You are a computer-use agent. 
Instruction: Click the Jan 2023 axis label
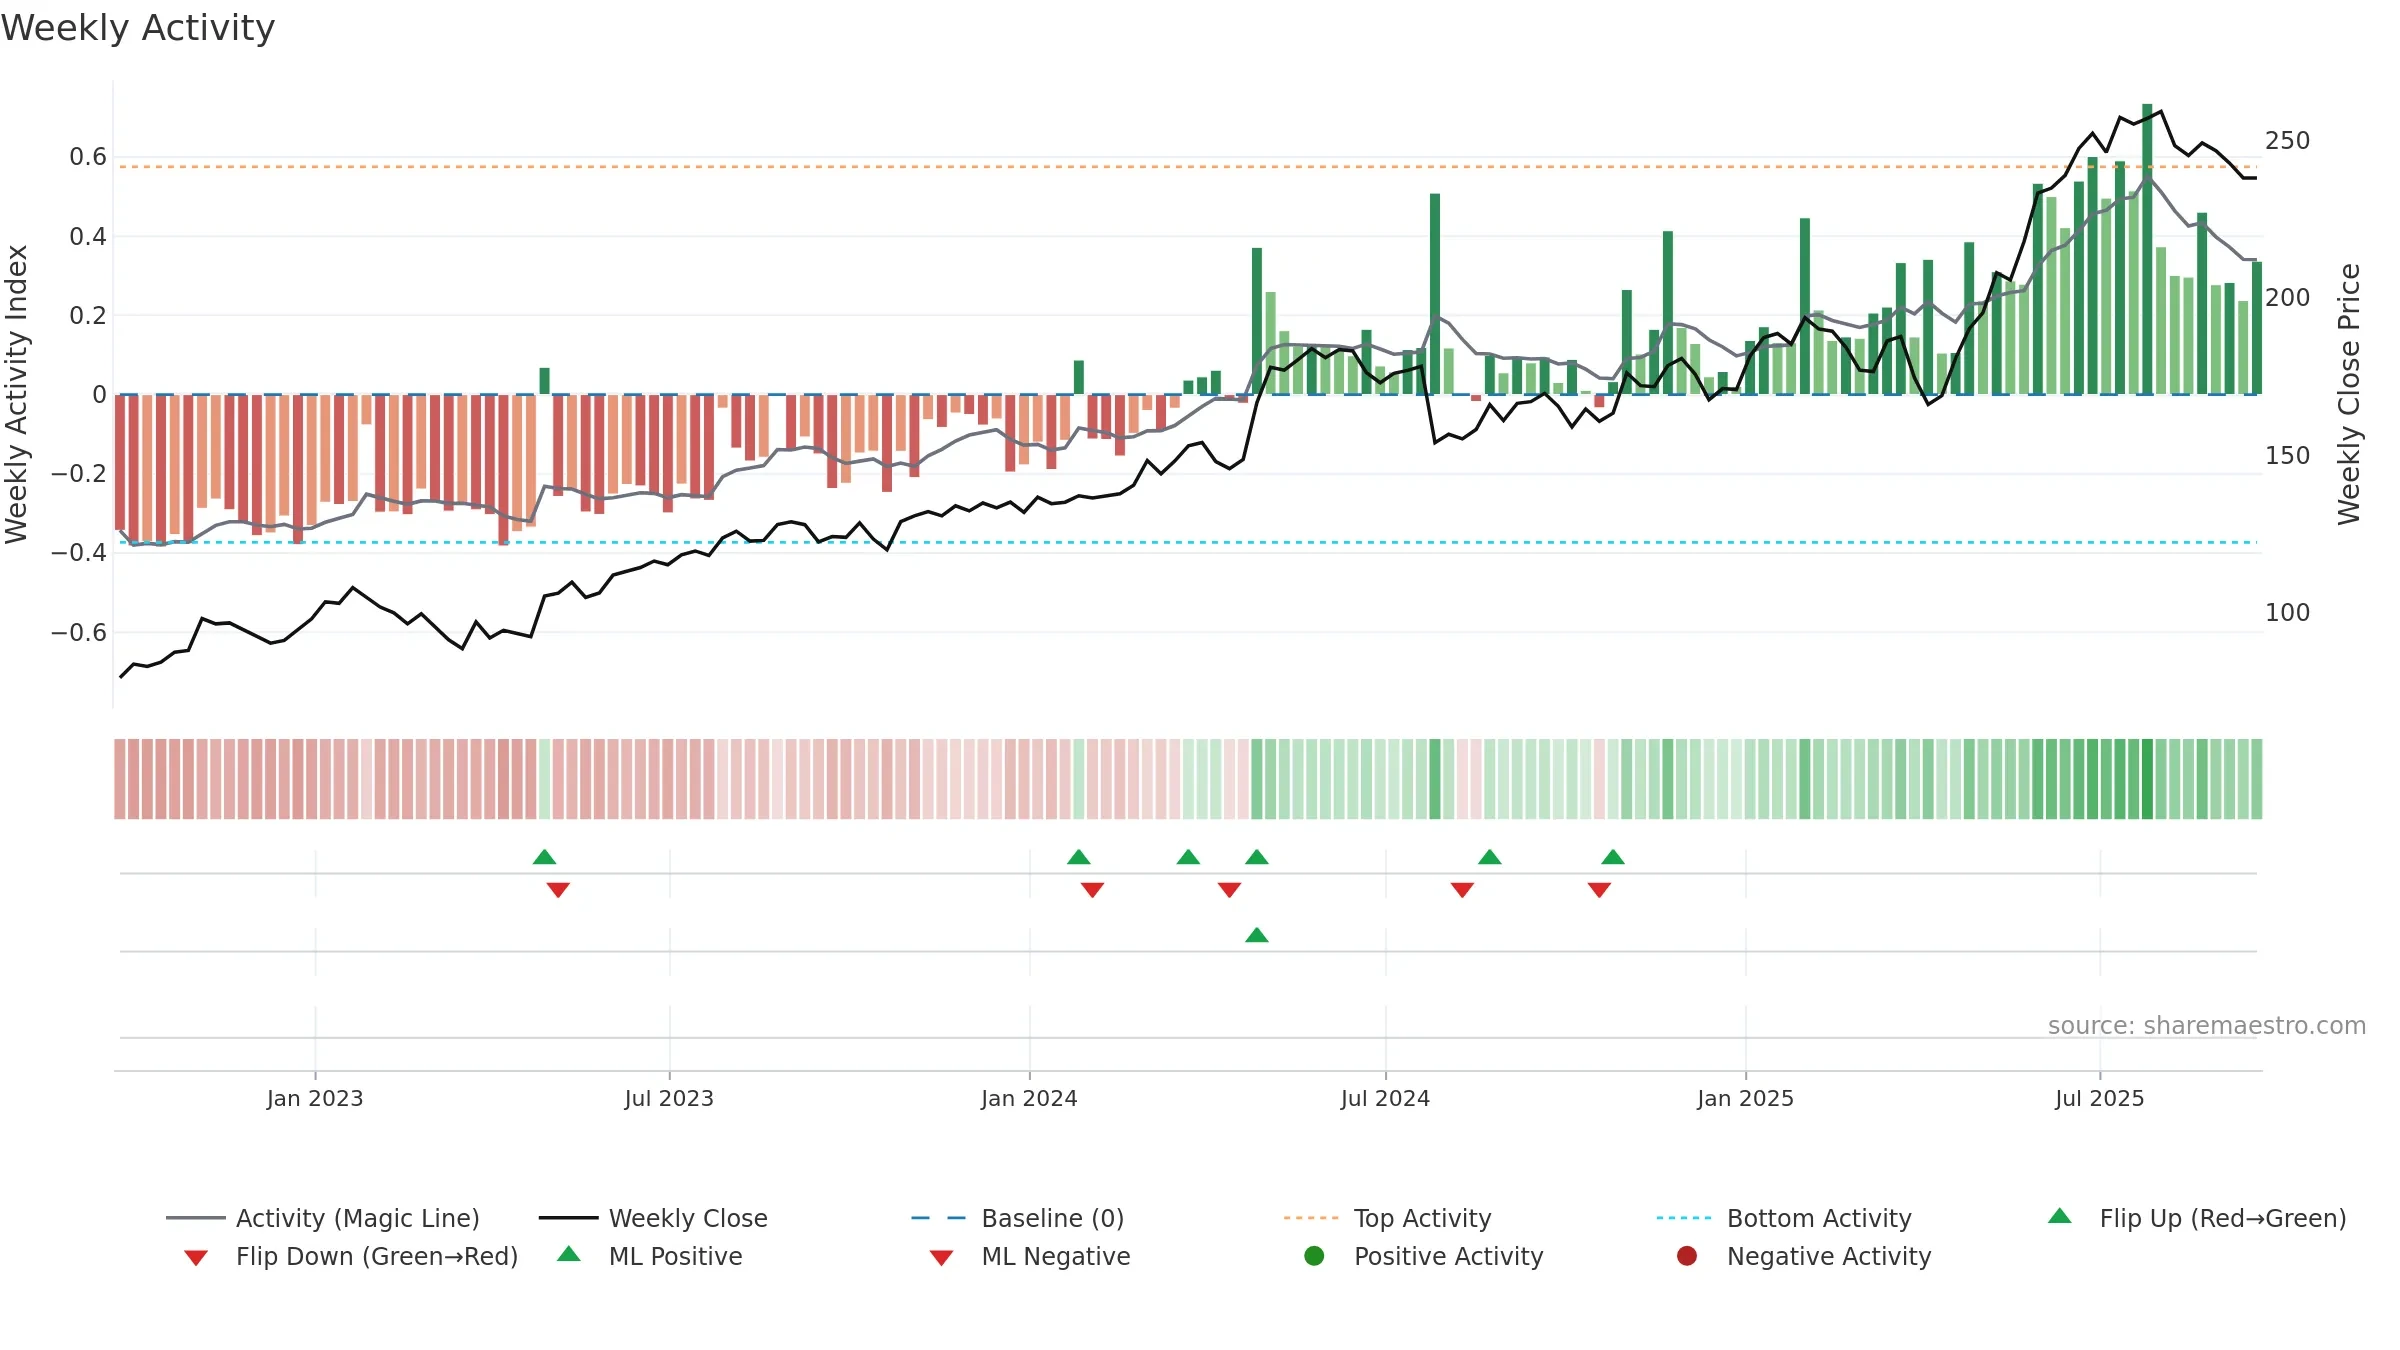(315, 1098)
